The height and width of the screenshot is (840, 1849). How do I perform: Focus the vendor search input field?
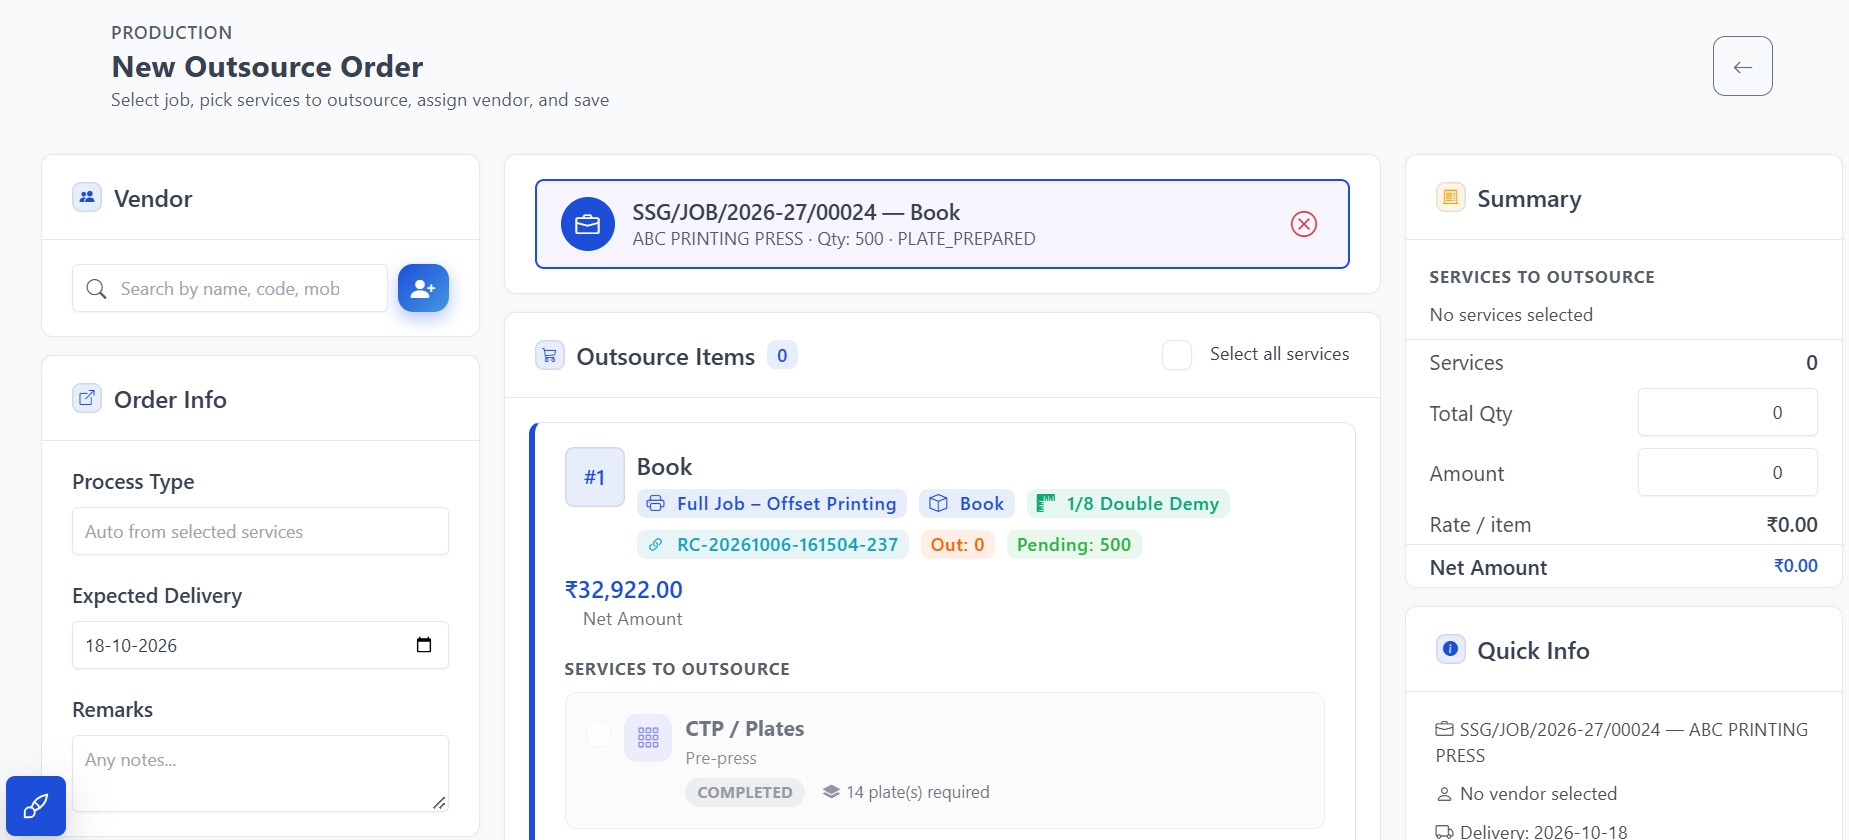(230, 288)
